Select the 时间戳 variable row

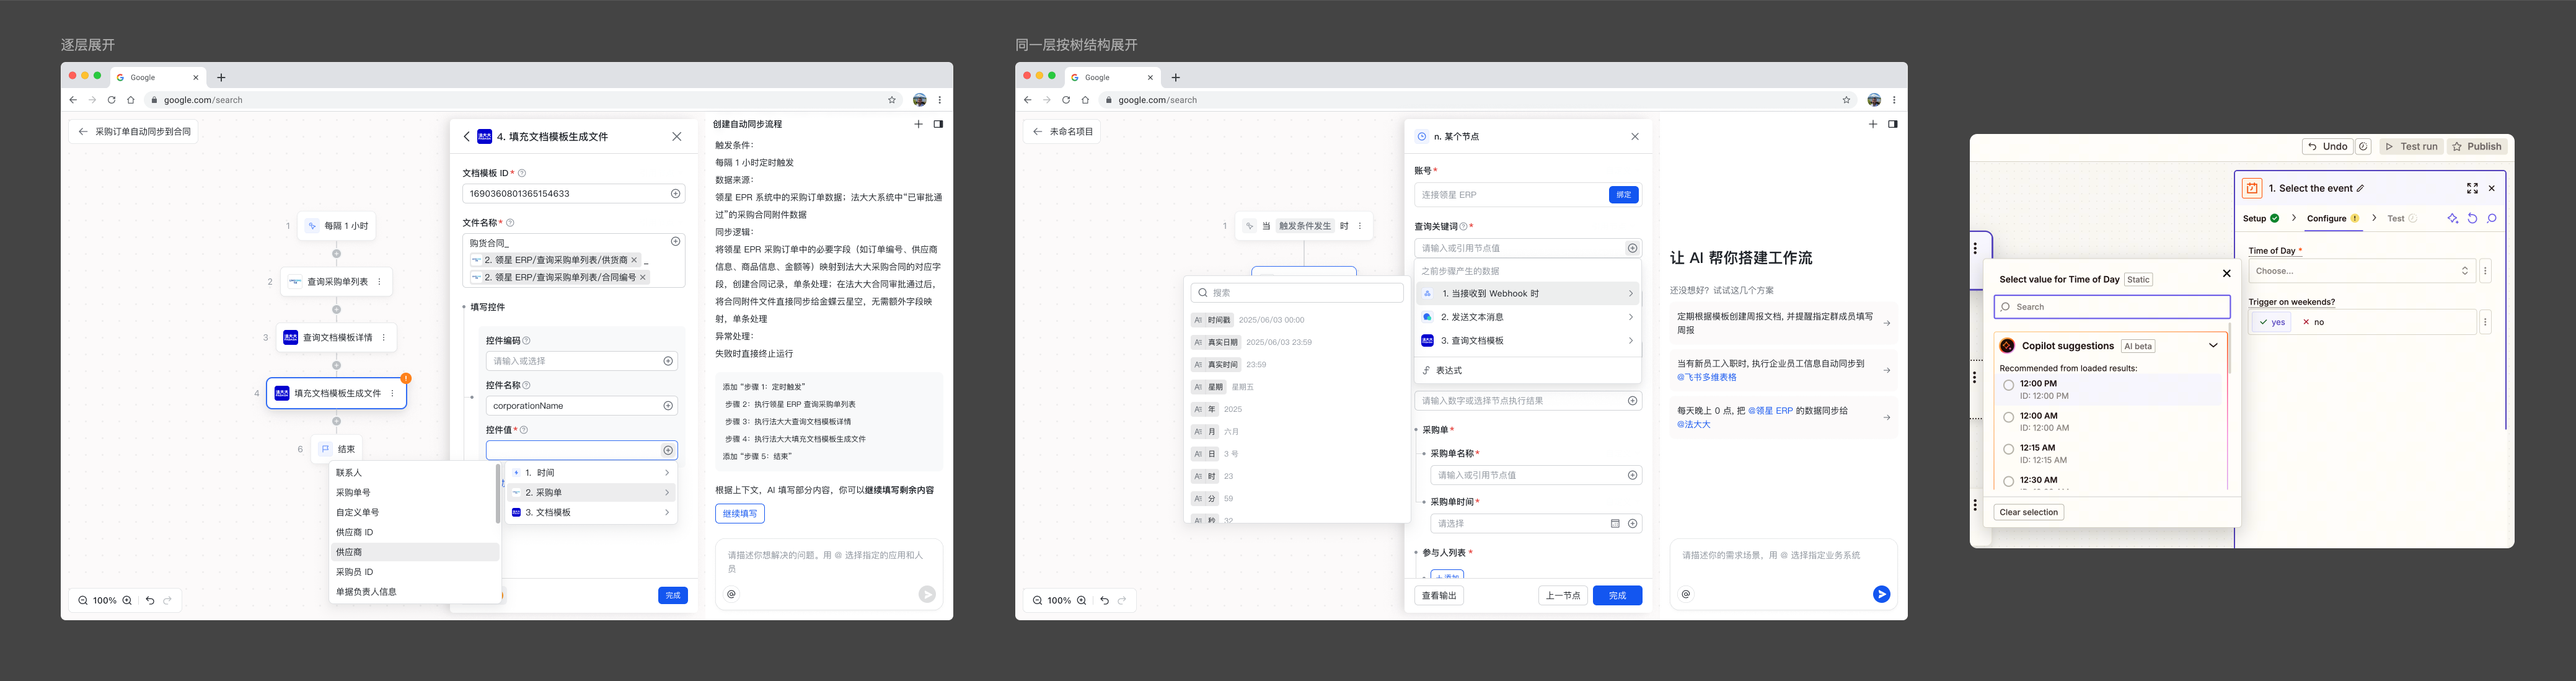(1297, 320)
